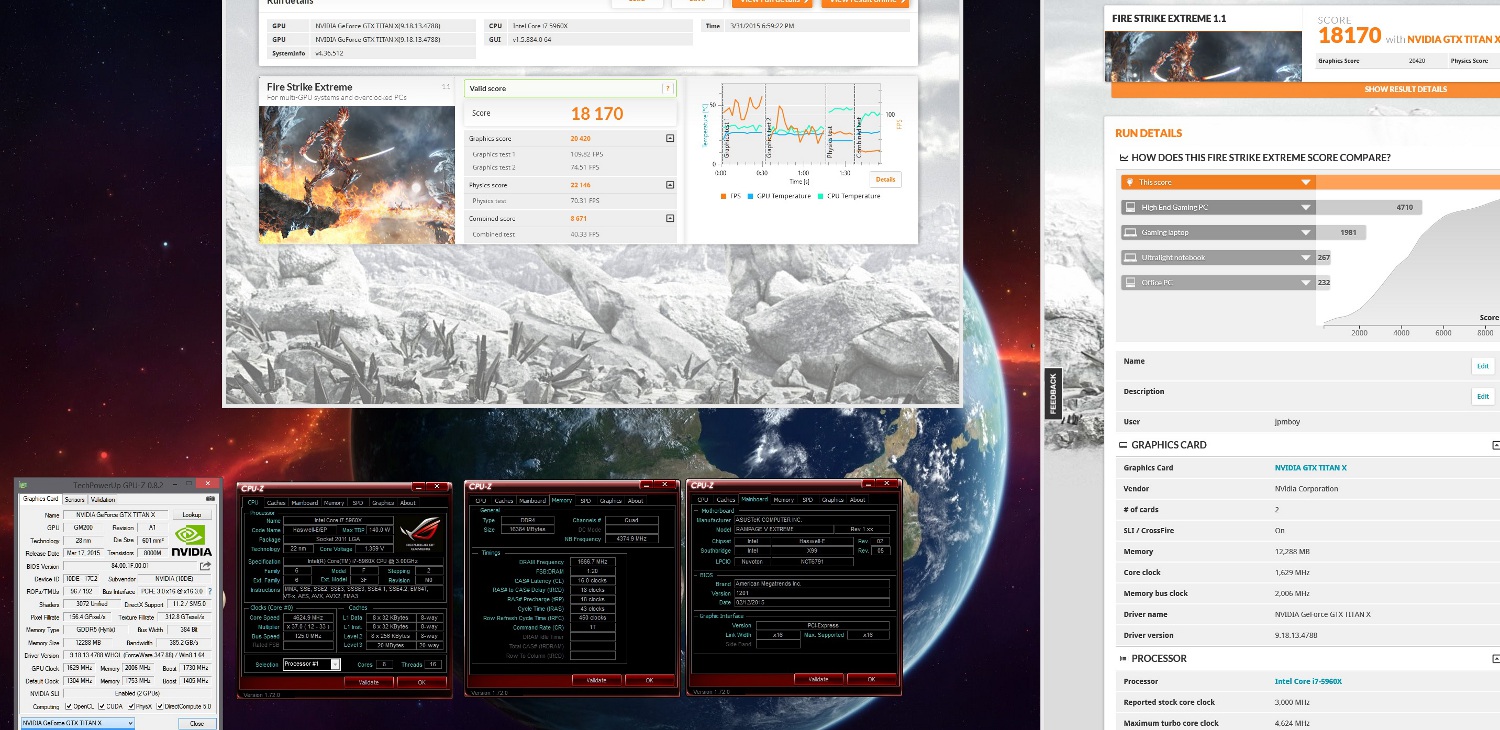Viewport: 1500px width, 730px height.
Task: Collapse the Physics score section
Action: click(670, 185)
